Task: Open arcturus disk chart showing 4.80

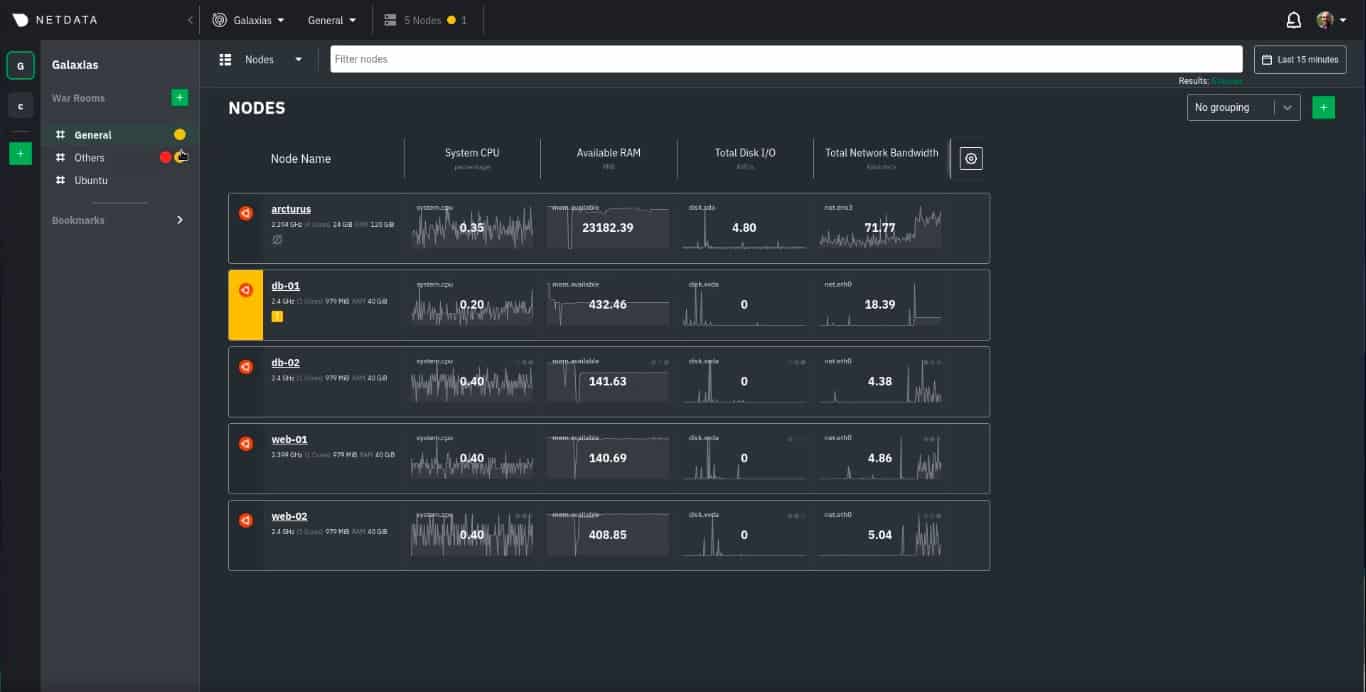Action: click(x=744, y=227)
